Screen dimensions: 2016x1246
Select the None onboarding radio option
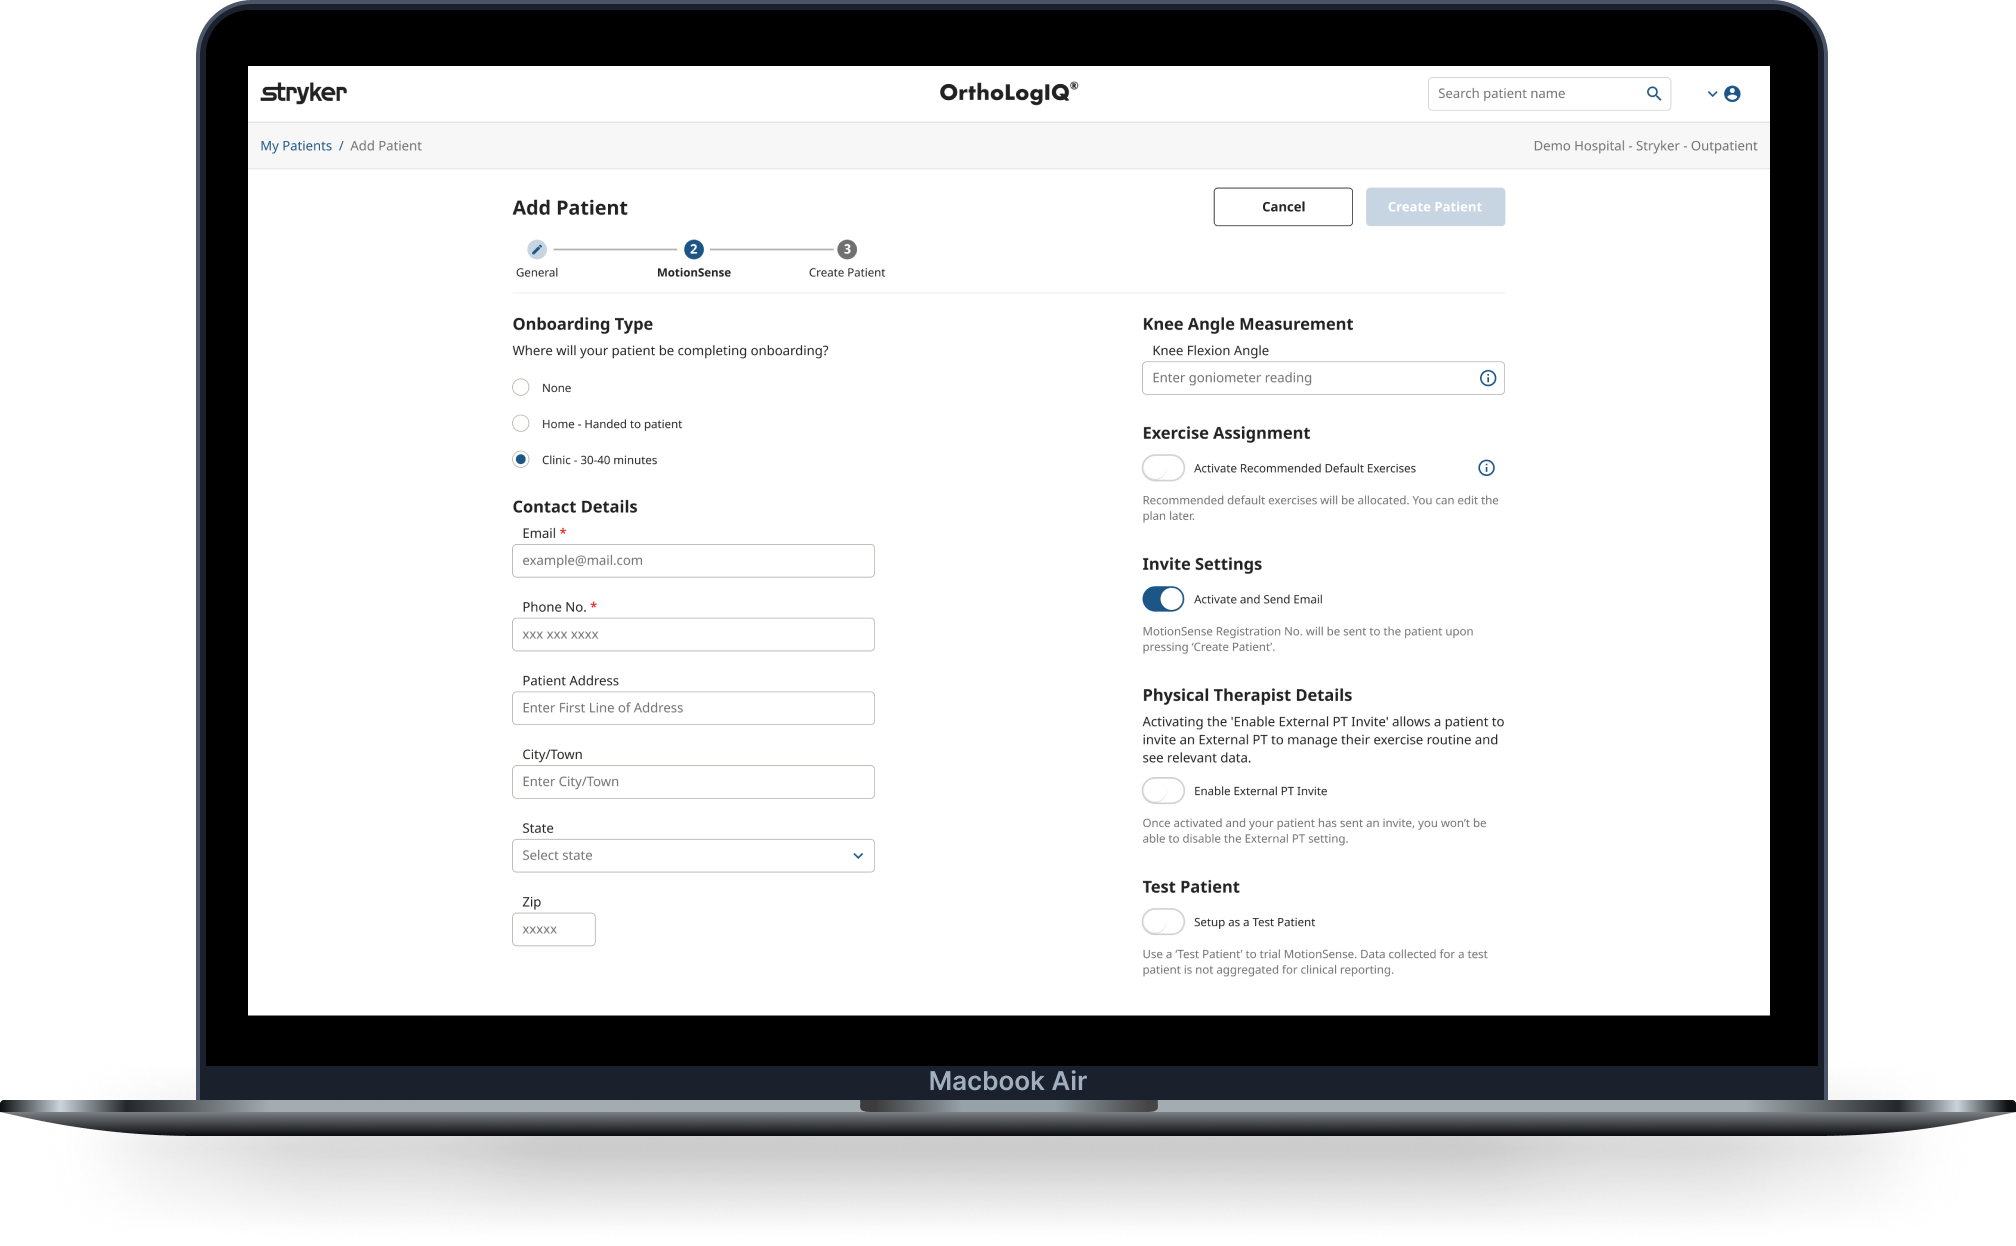(x=521, y=388)
